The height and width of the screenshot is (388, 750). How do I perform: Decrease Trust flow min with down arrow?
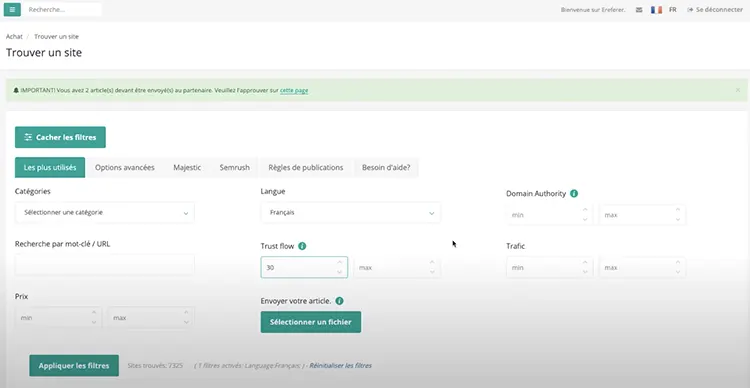(340, 272)
